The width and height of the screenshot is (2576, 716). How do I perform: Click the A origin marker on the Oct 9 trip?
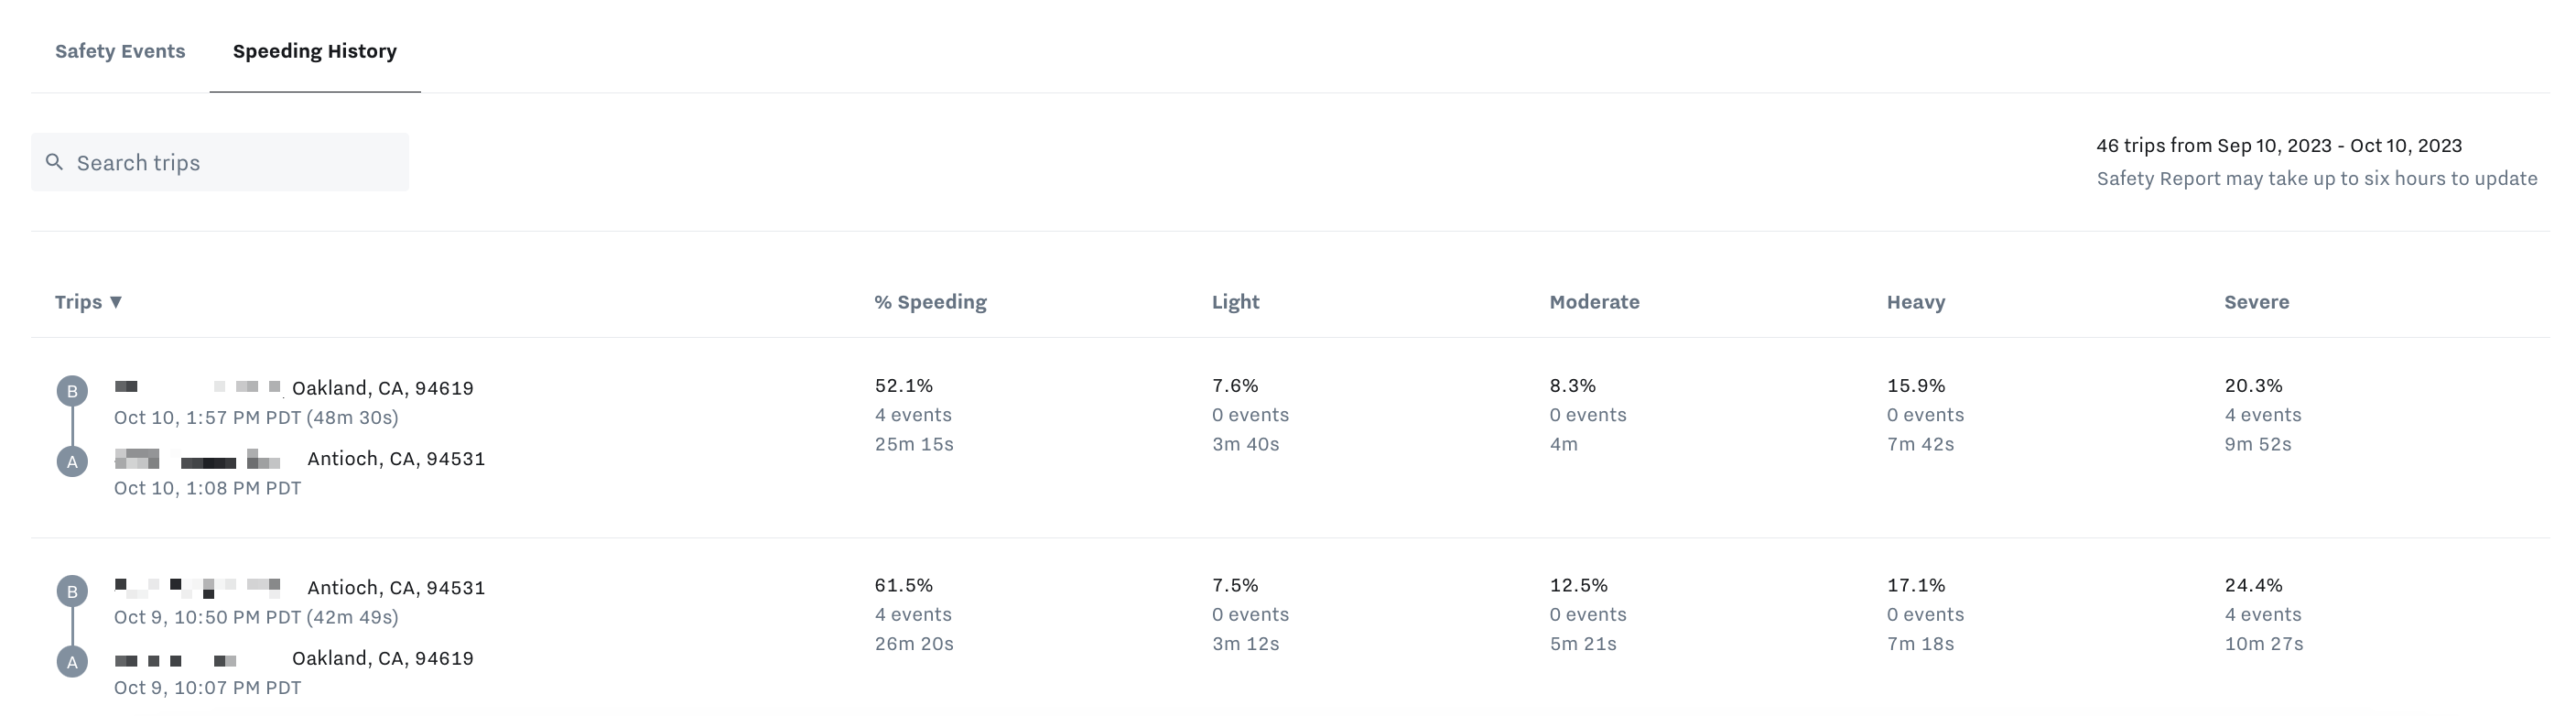coord(73,661)
